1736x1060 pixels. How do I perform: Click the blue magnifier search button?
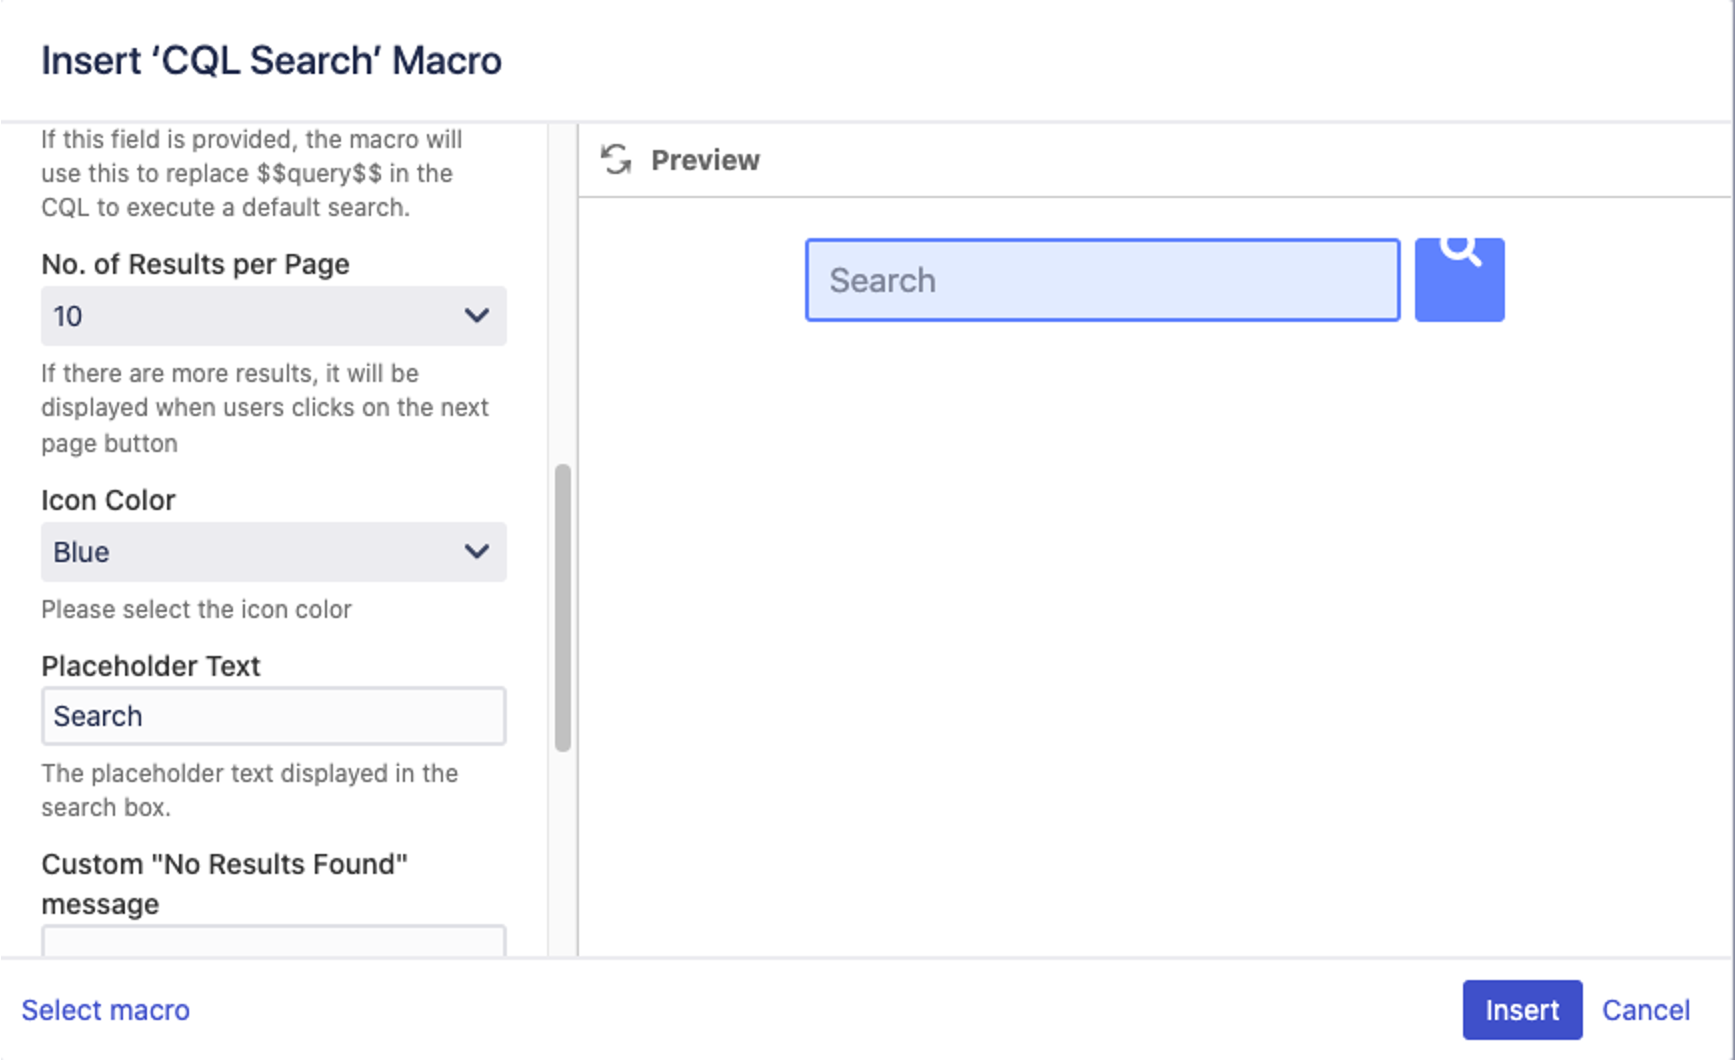[1459, 279]
